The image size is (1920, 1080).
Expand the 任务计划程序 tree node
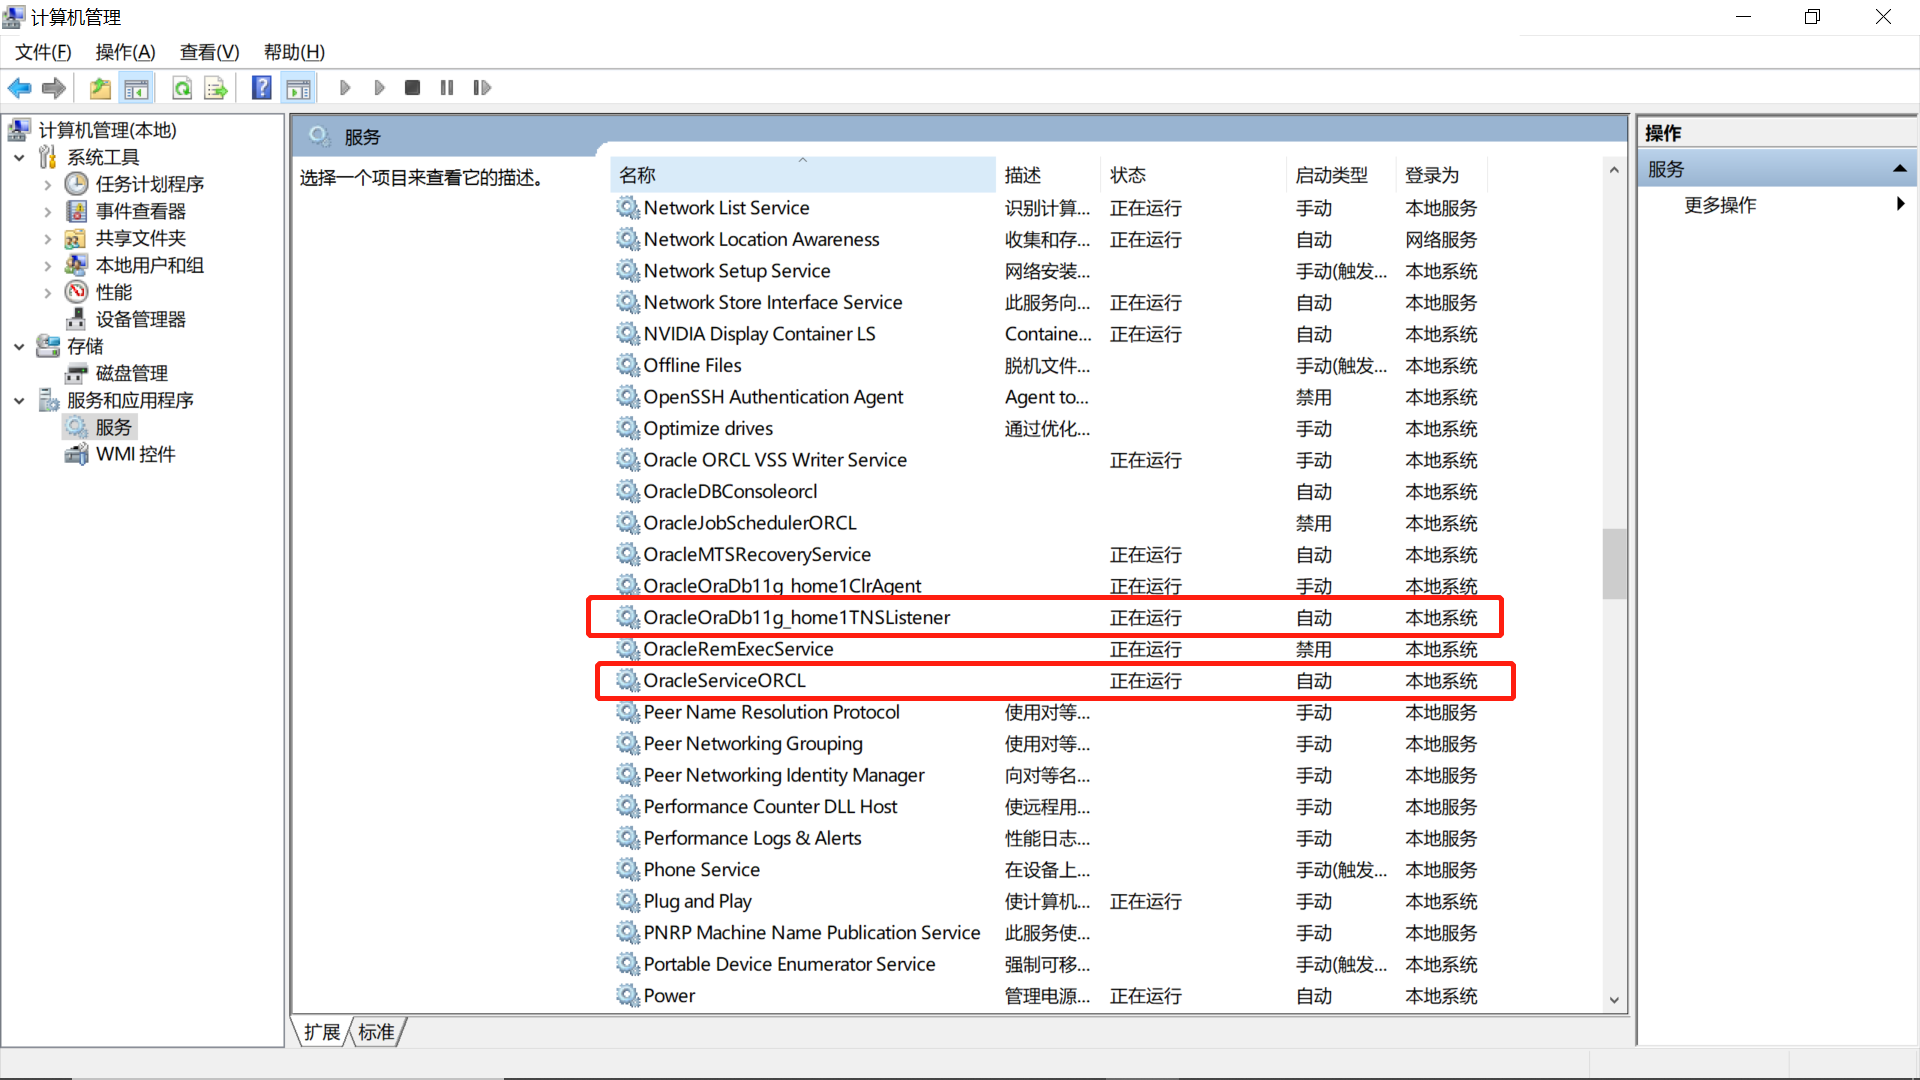coord(47,184)
